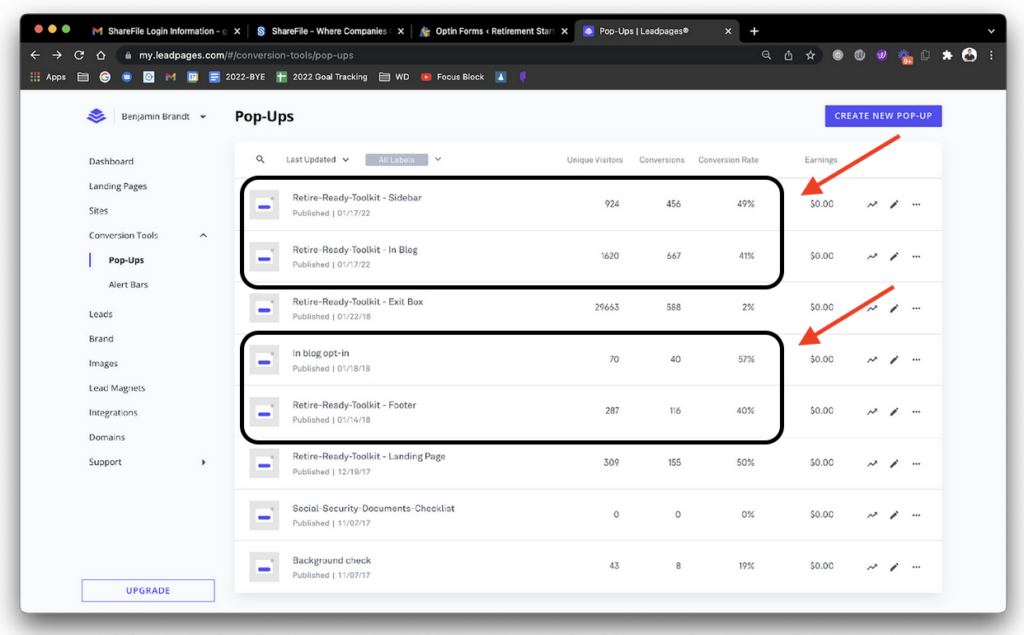
Task: Click the Leadpages logo icon
Action: coord(96,116)
